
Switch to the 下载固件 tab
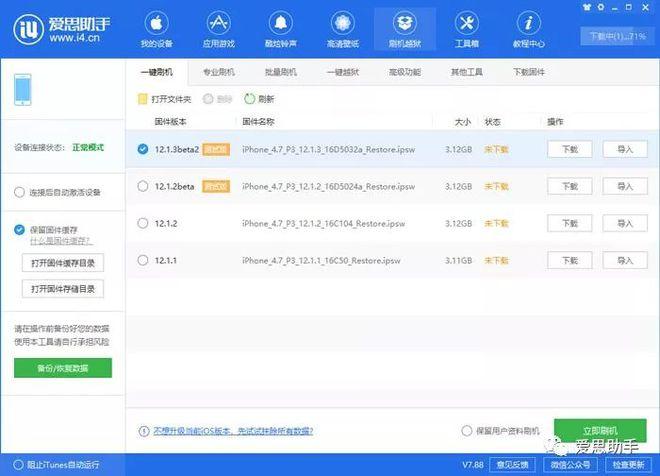(529, 72)
